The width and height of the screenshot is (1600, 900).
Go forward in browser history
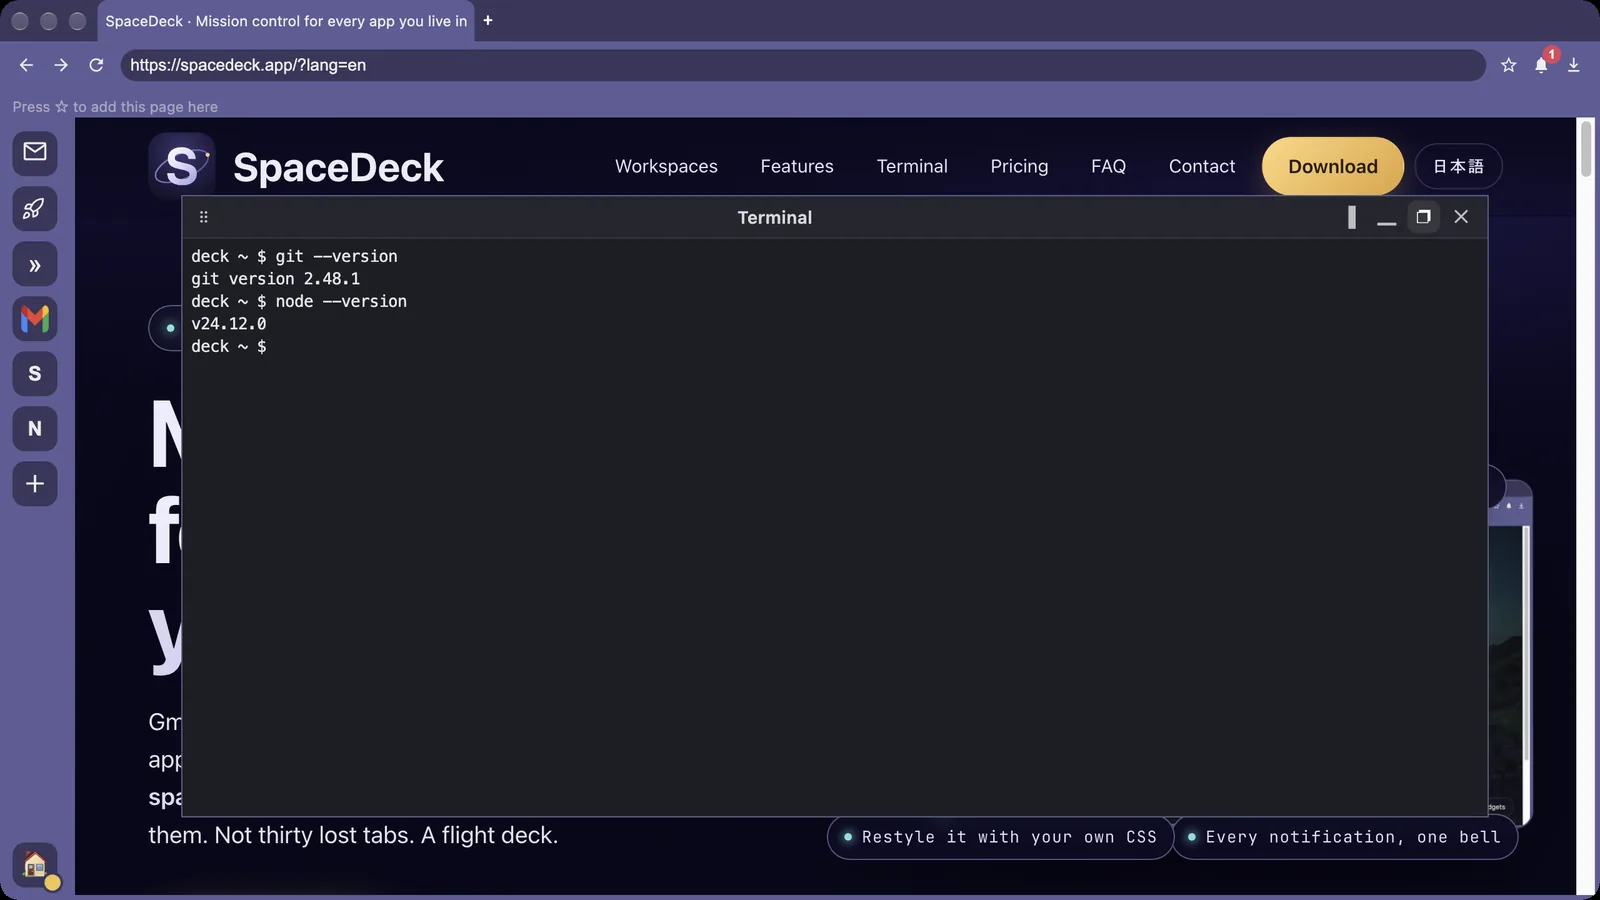coord(61,65)
